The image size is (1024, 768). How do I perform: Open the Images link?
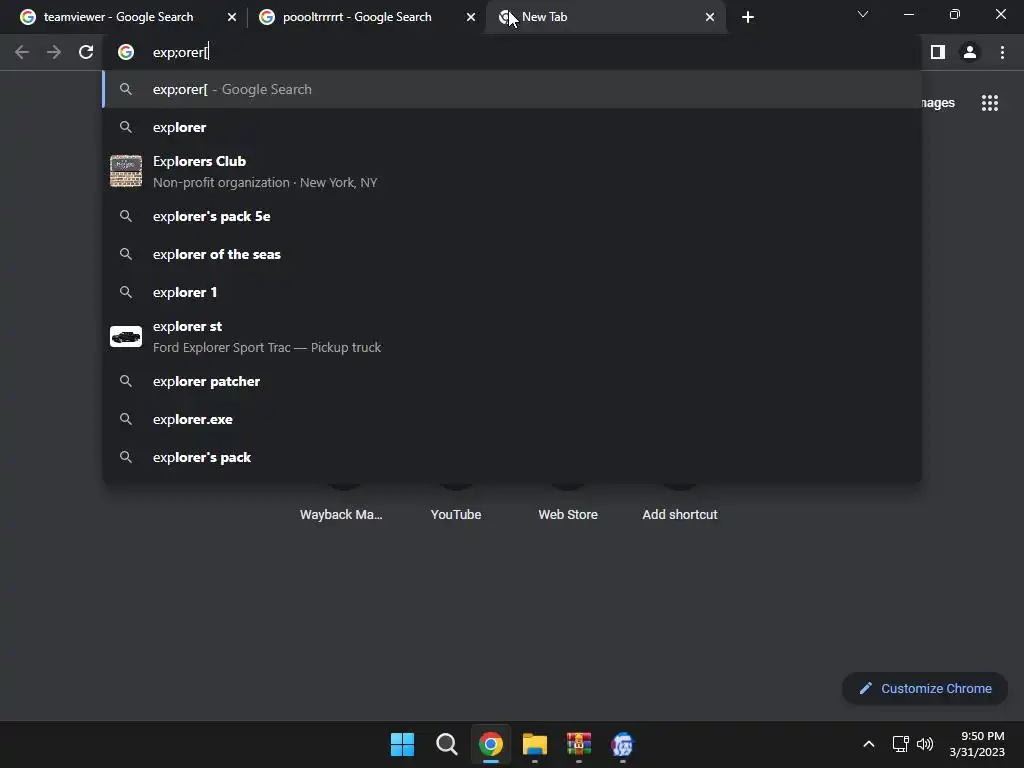coord(938,103)
